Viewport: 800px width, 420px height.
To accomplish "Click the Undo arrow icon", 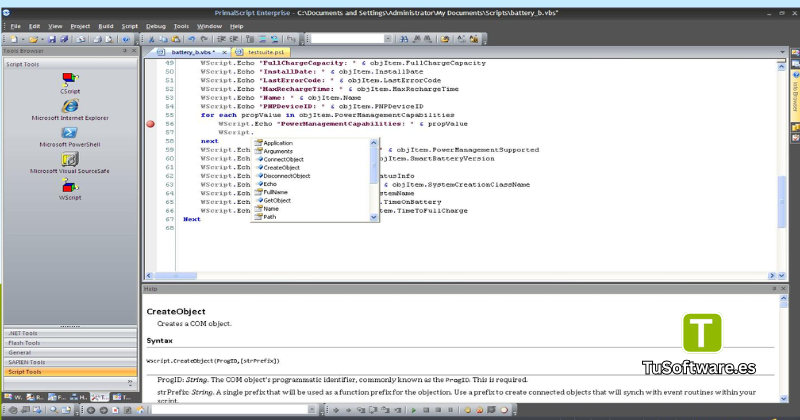I will [x=191, y=39].
